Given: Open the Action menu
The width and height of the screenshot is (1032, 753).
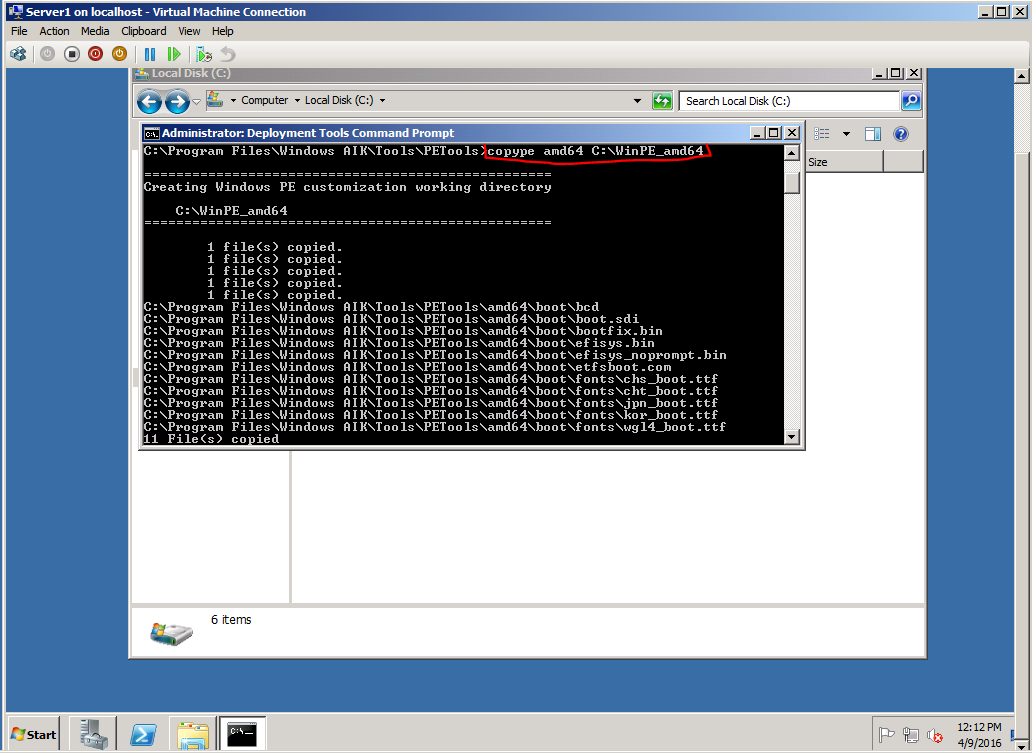Looking at the screenshot, I should point(54,31).
